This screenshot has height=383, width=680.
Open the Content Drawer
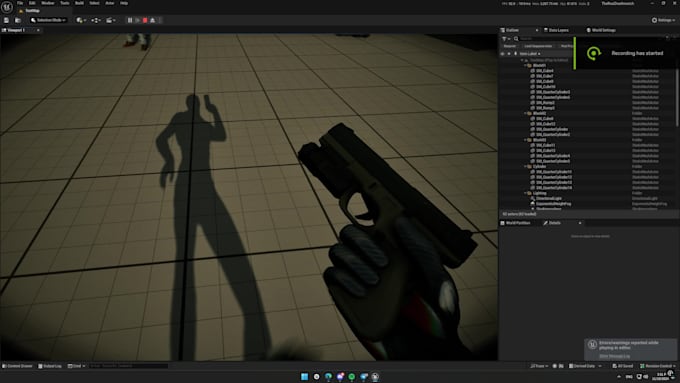click(x=17, y=366)
